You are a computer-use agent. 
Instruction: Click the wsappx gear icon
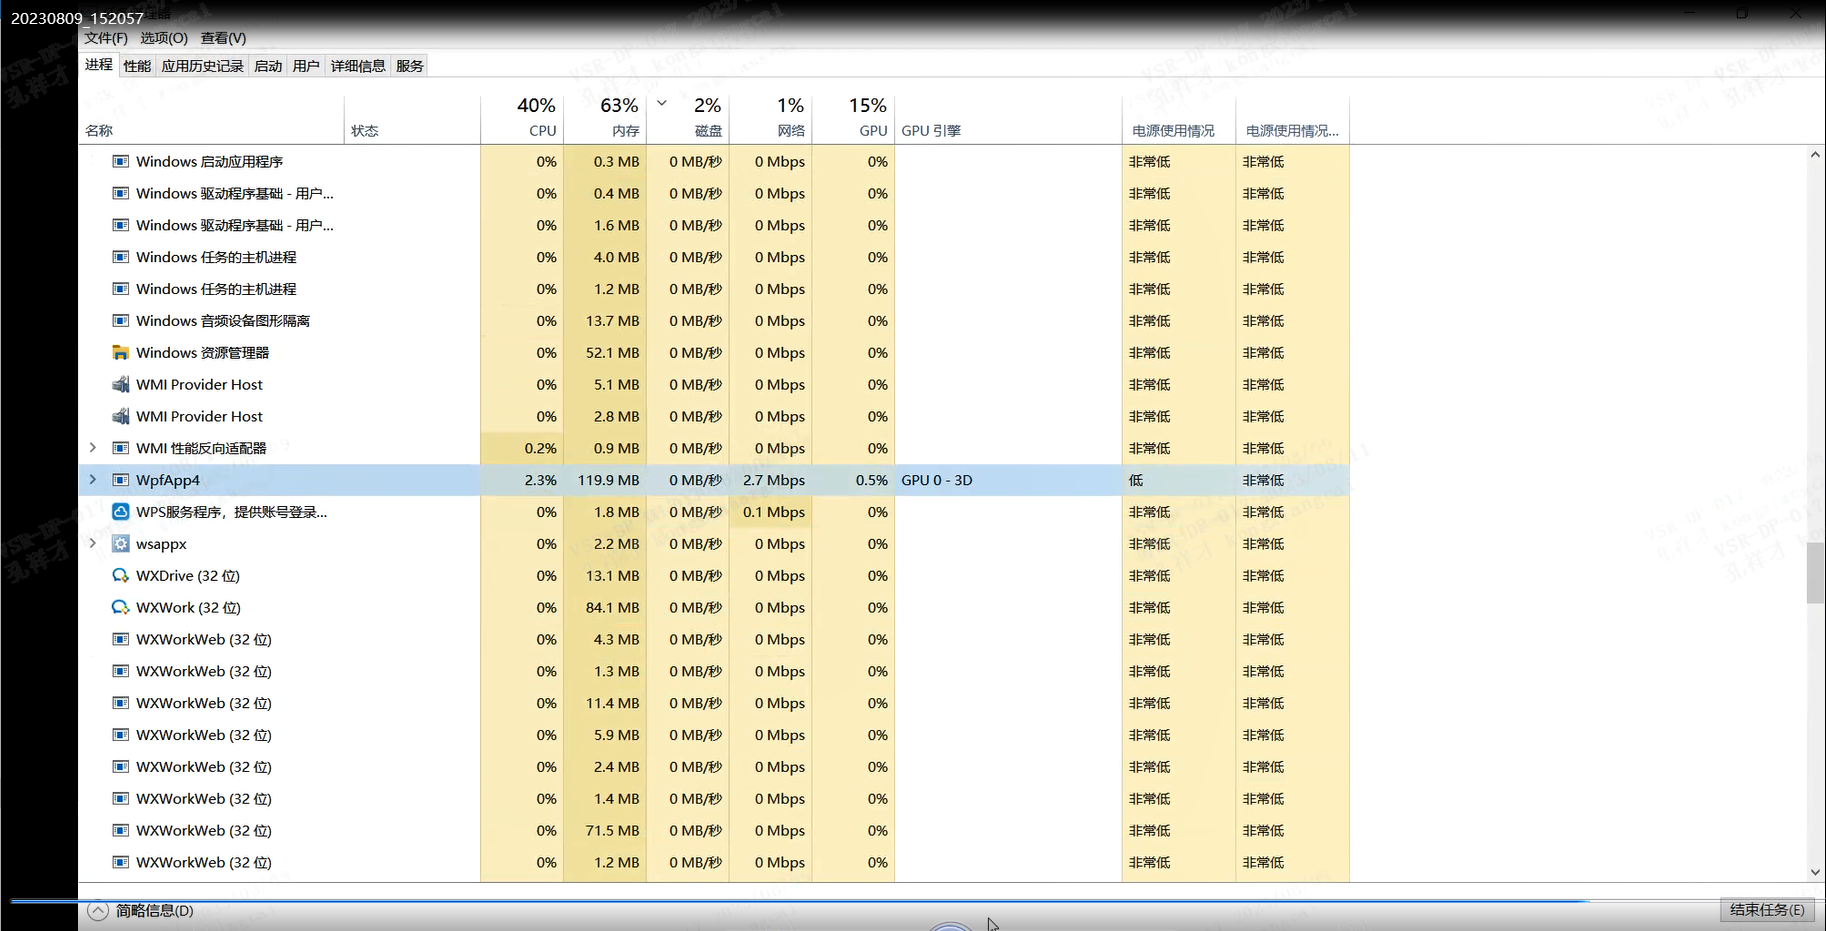pyautogui.click(x=120, y=544)
